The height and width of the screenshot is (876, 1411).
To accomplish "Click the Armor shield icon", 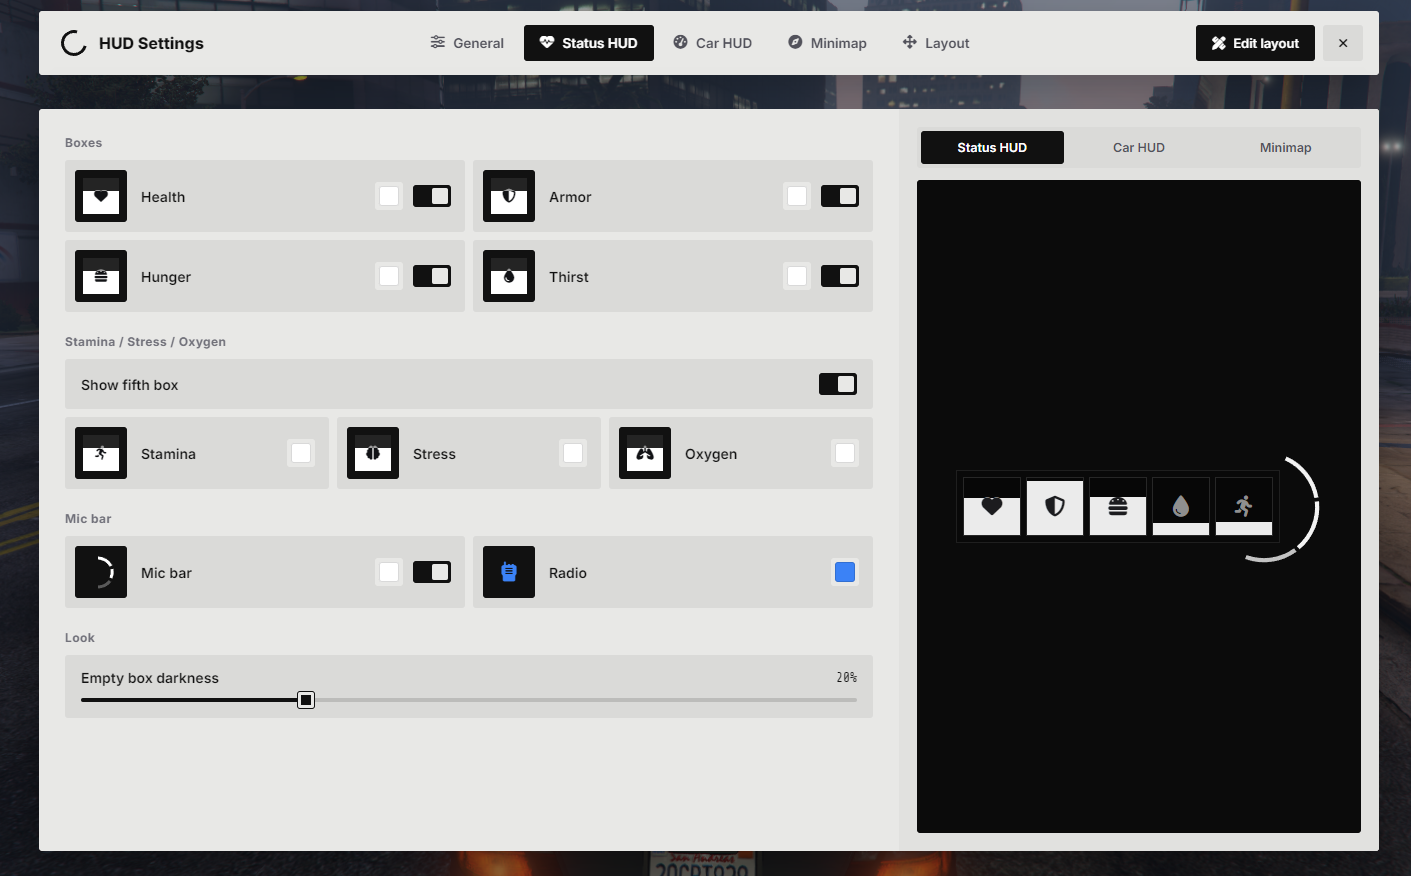I will (x=509, y=196).
